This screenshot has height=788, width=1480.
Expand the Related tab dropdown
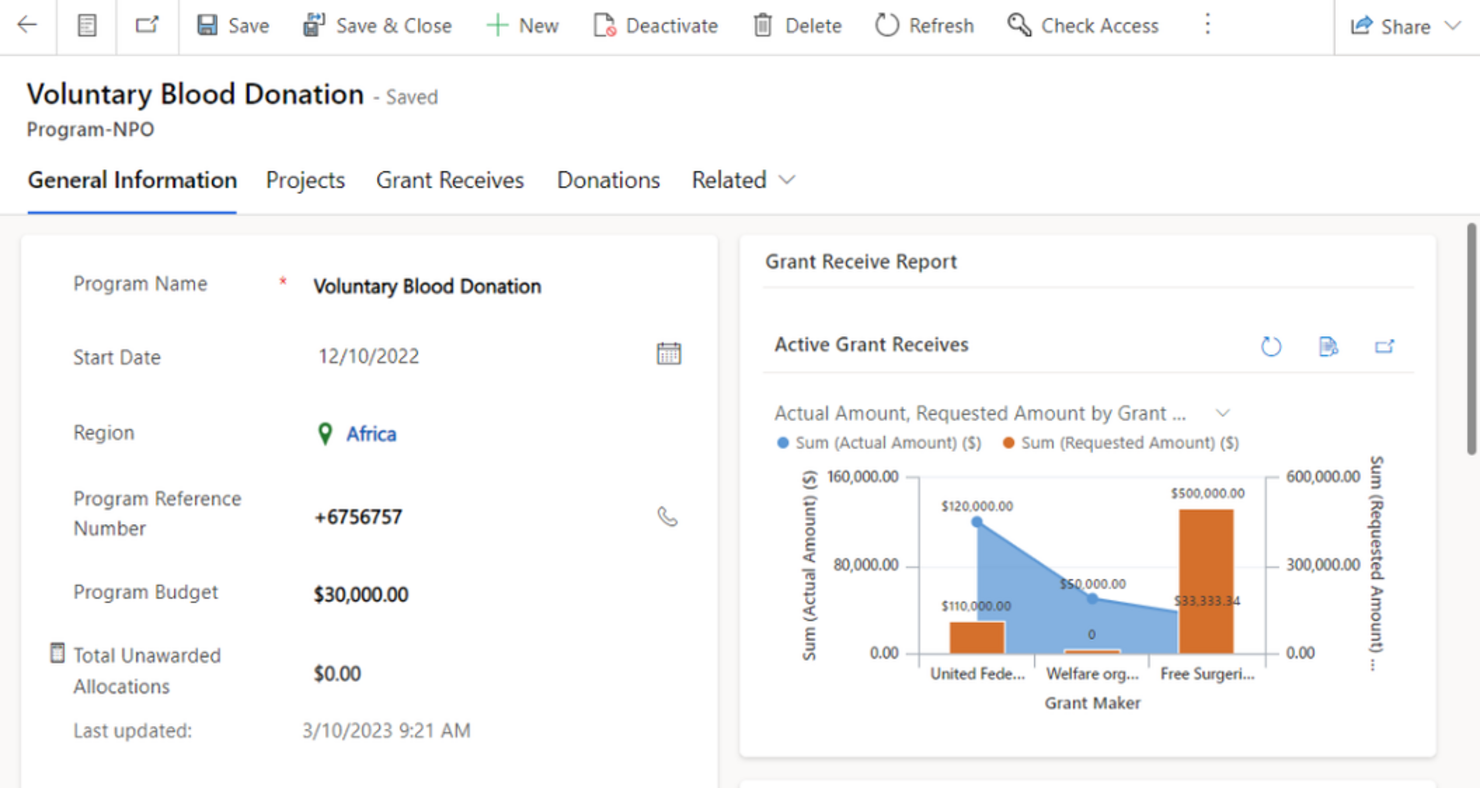pyautogui.click(x=787, y=180)
